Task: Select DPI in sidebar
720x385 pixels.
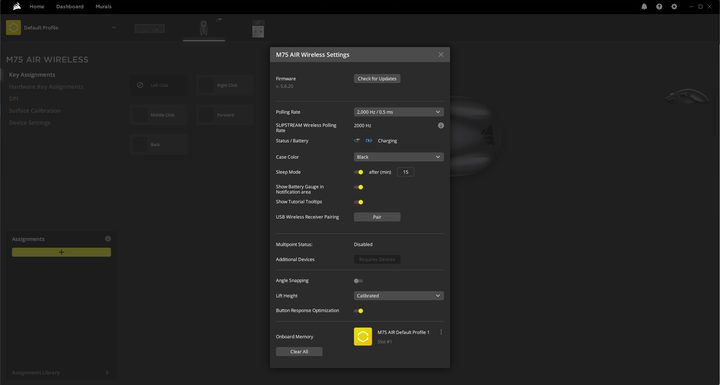Action: pos(13,99)
